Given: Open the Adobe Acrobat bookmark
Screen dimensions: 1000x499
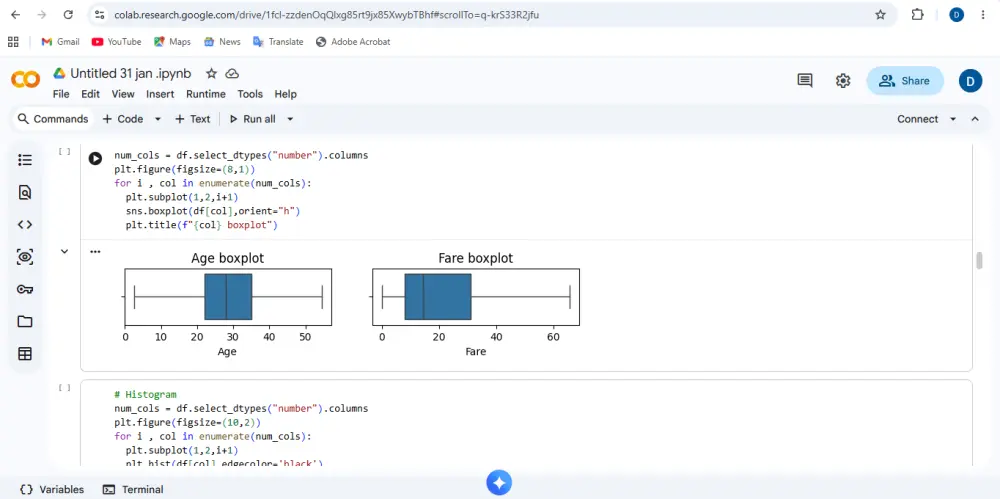Looking at the screenshot, I should pos(353,41).
